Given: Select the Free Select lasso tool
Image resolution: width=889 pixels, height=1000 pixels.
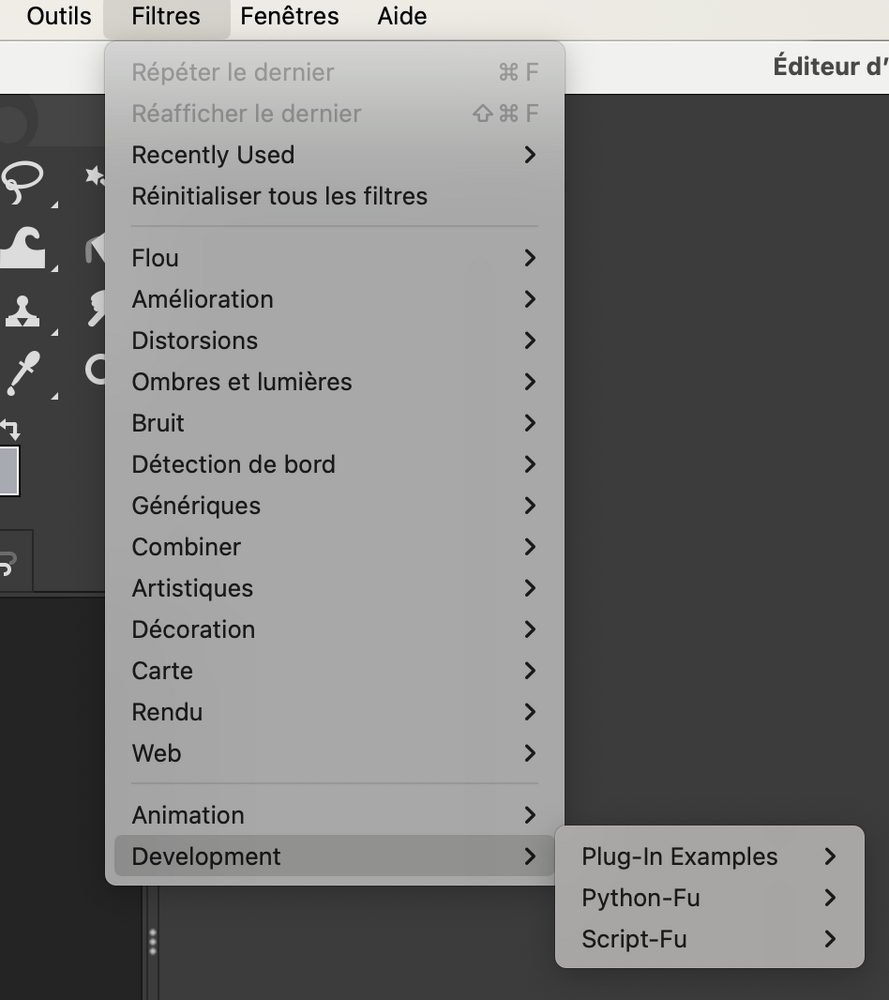Looking at the screenshot, I should coord(23,180).
